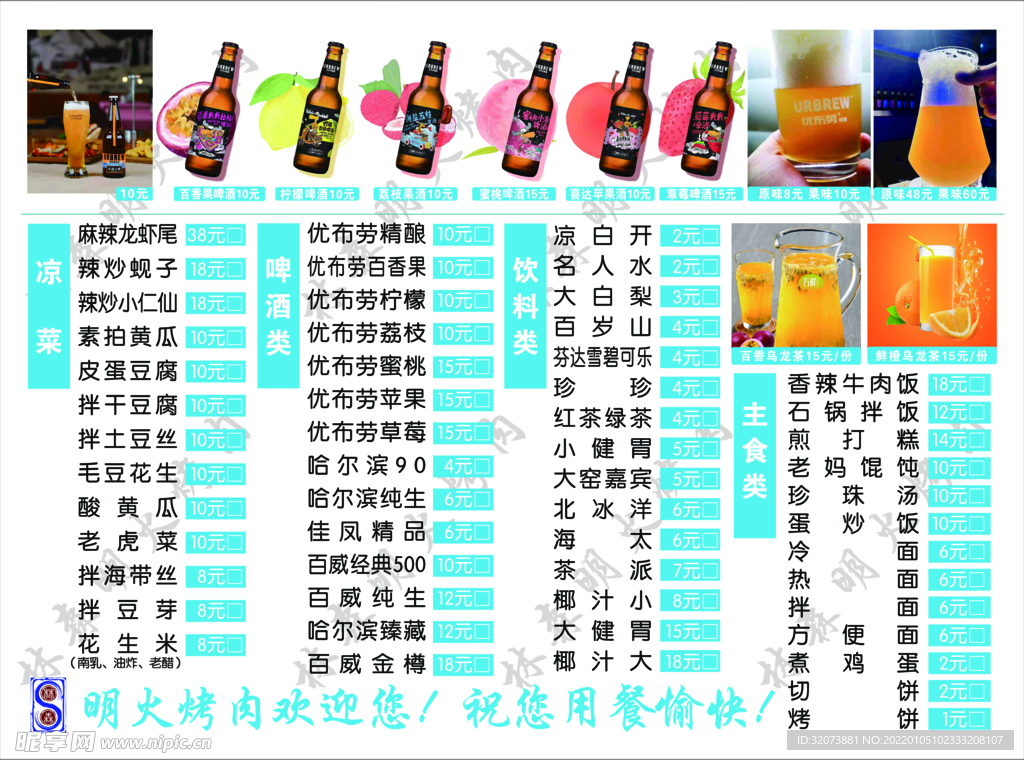
Task: Tick the 烤饼 1元 checkbox
Action: pyautogui.click(x=976, y=720)
